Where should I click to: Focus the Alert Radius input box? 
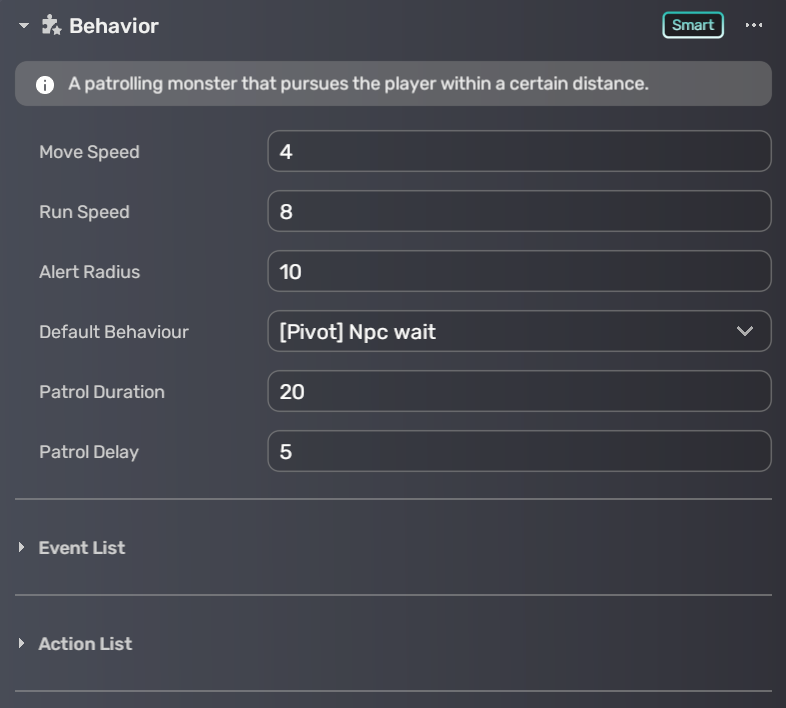[x=519, y=272]
